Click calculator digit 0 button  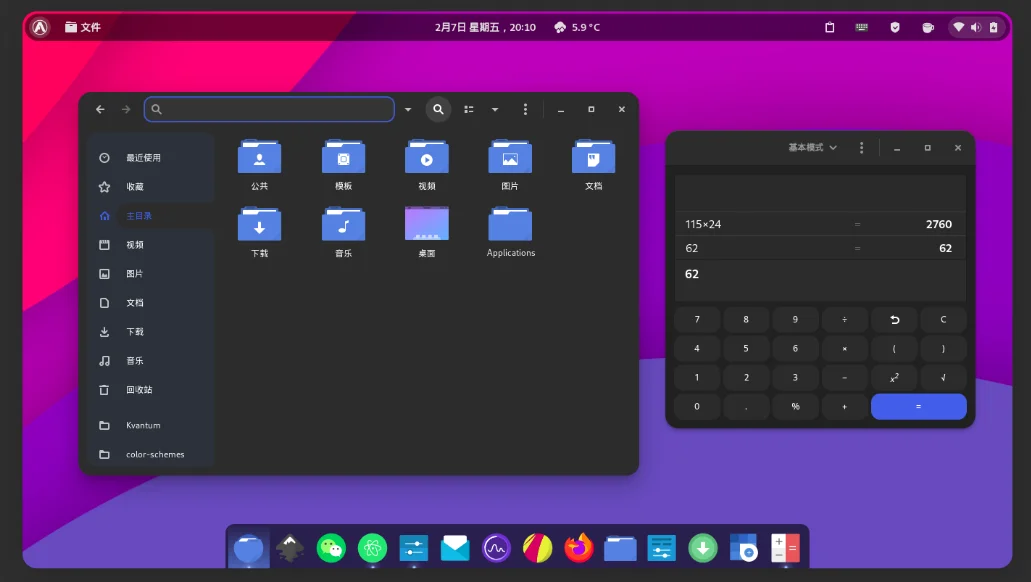tap(697, 406)
